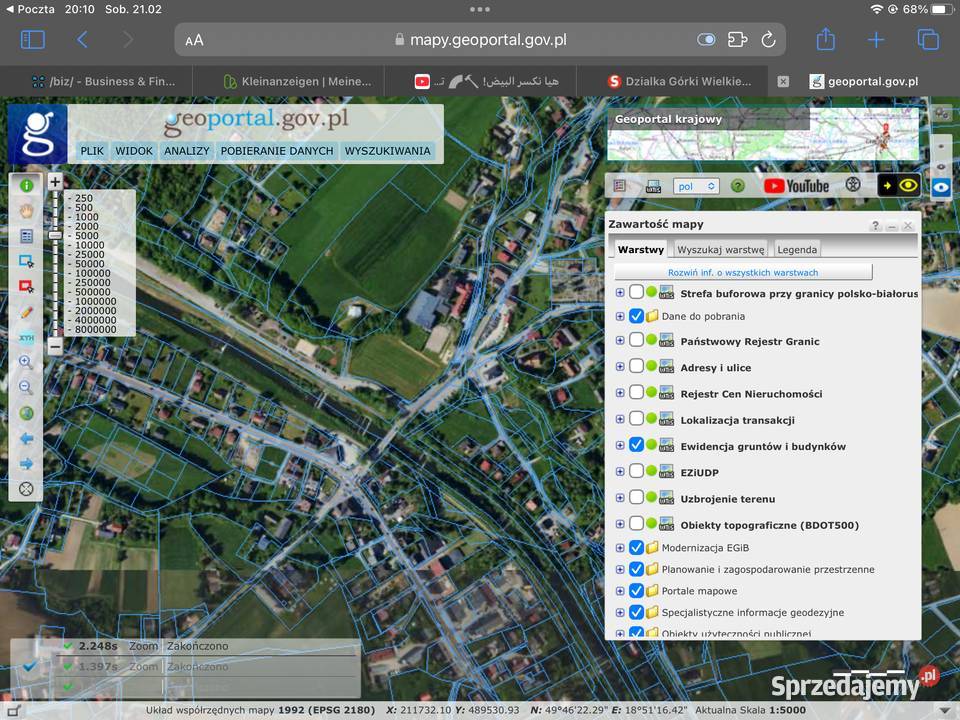Click the WYSZUKIWANIA menu button
The height and width of the screenshot is (720, 960).
click(x=388, y=151)
